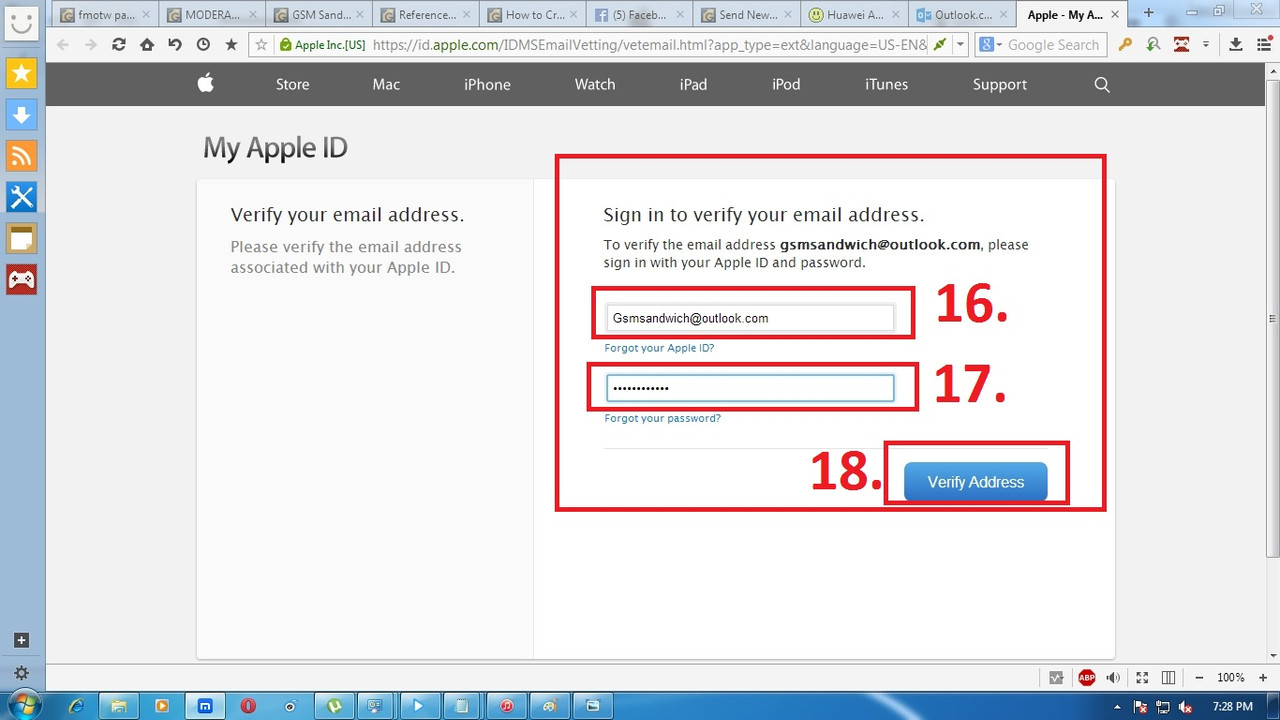Toggle full screen mode in status bar
The width and height of the screenshot is (1280, 720).
coord(1142,678)
